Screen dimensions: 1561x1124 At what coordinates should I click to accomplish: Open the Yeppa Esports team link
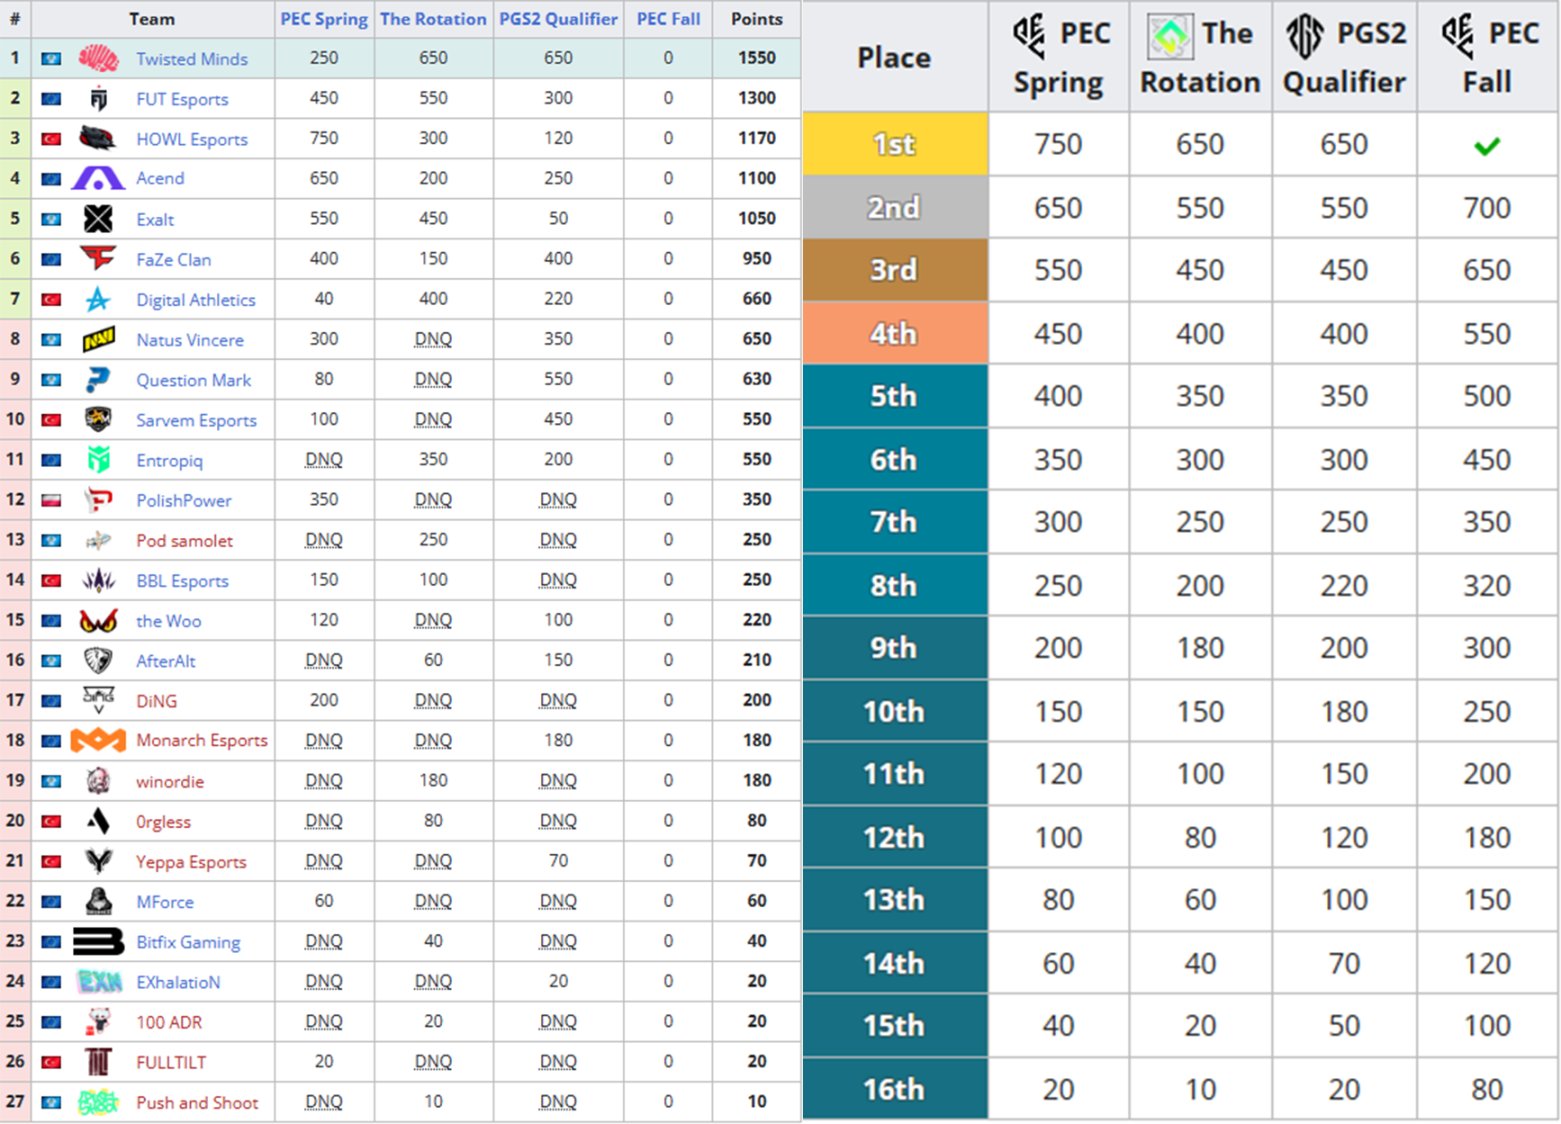pyautogui.click(x=191, y=861)
